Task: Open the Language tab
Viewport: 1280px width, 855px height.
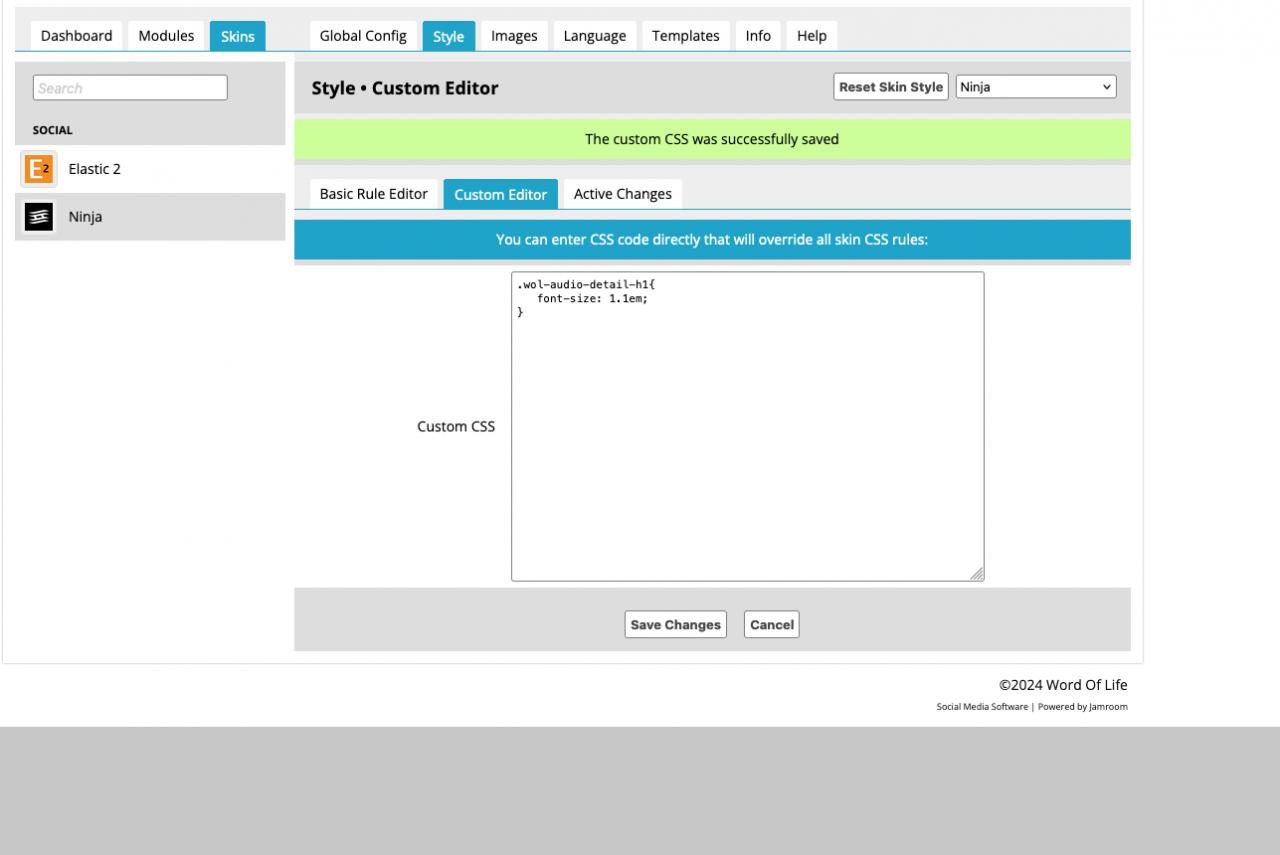Action: (594, 36)
